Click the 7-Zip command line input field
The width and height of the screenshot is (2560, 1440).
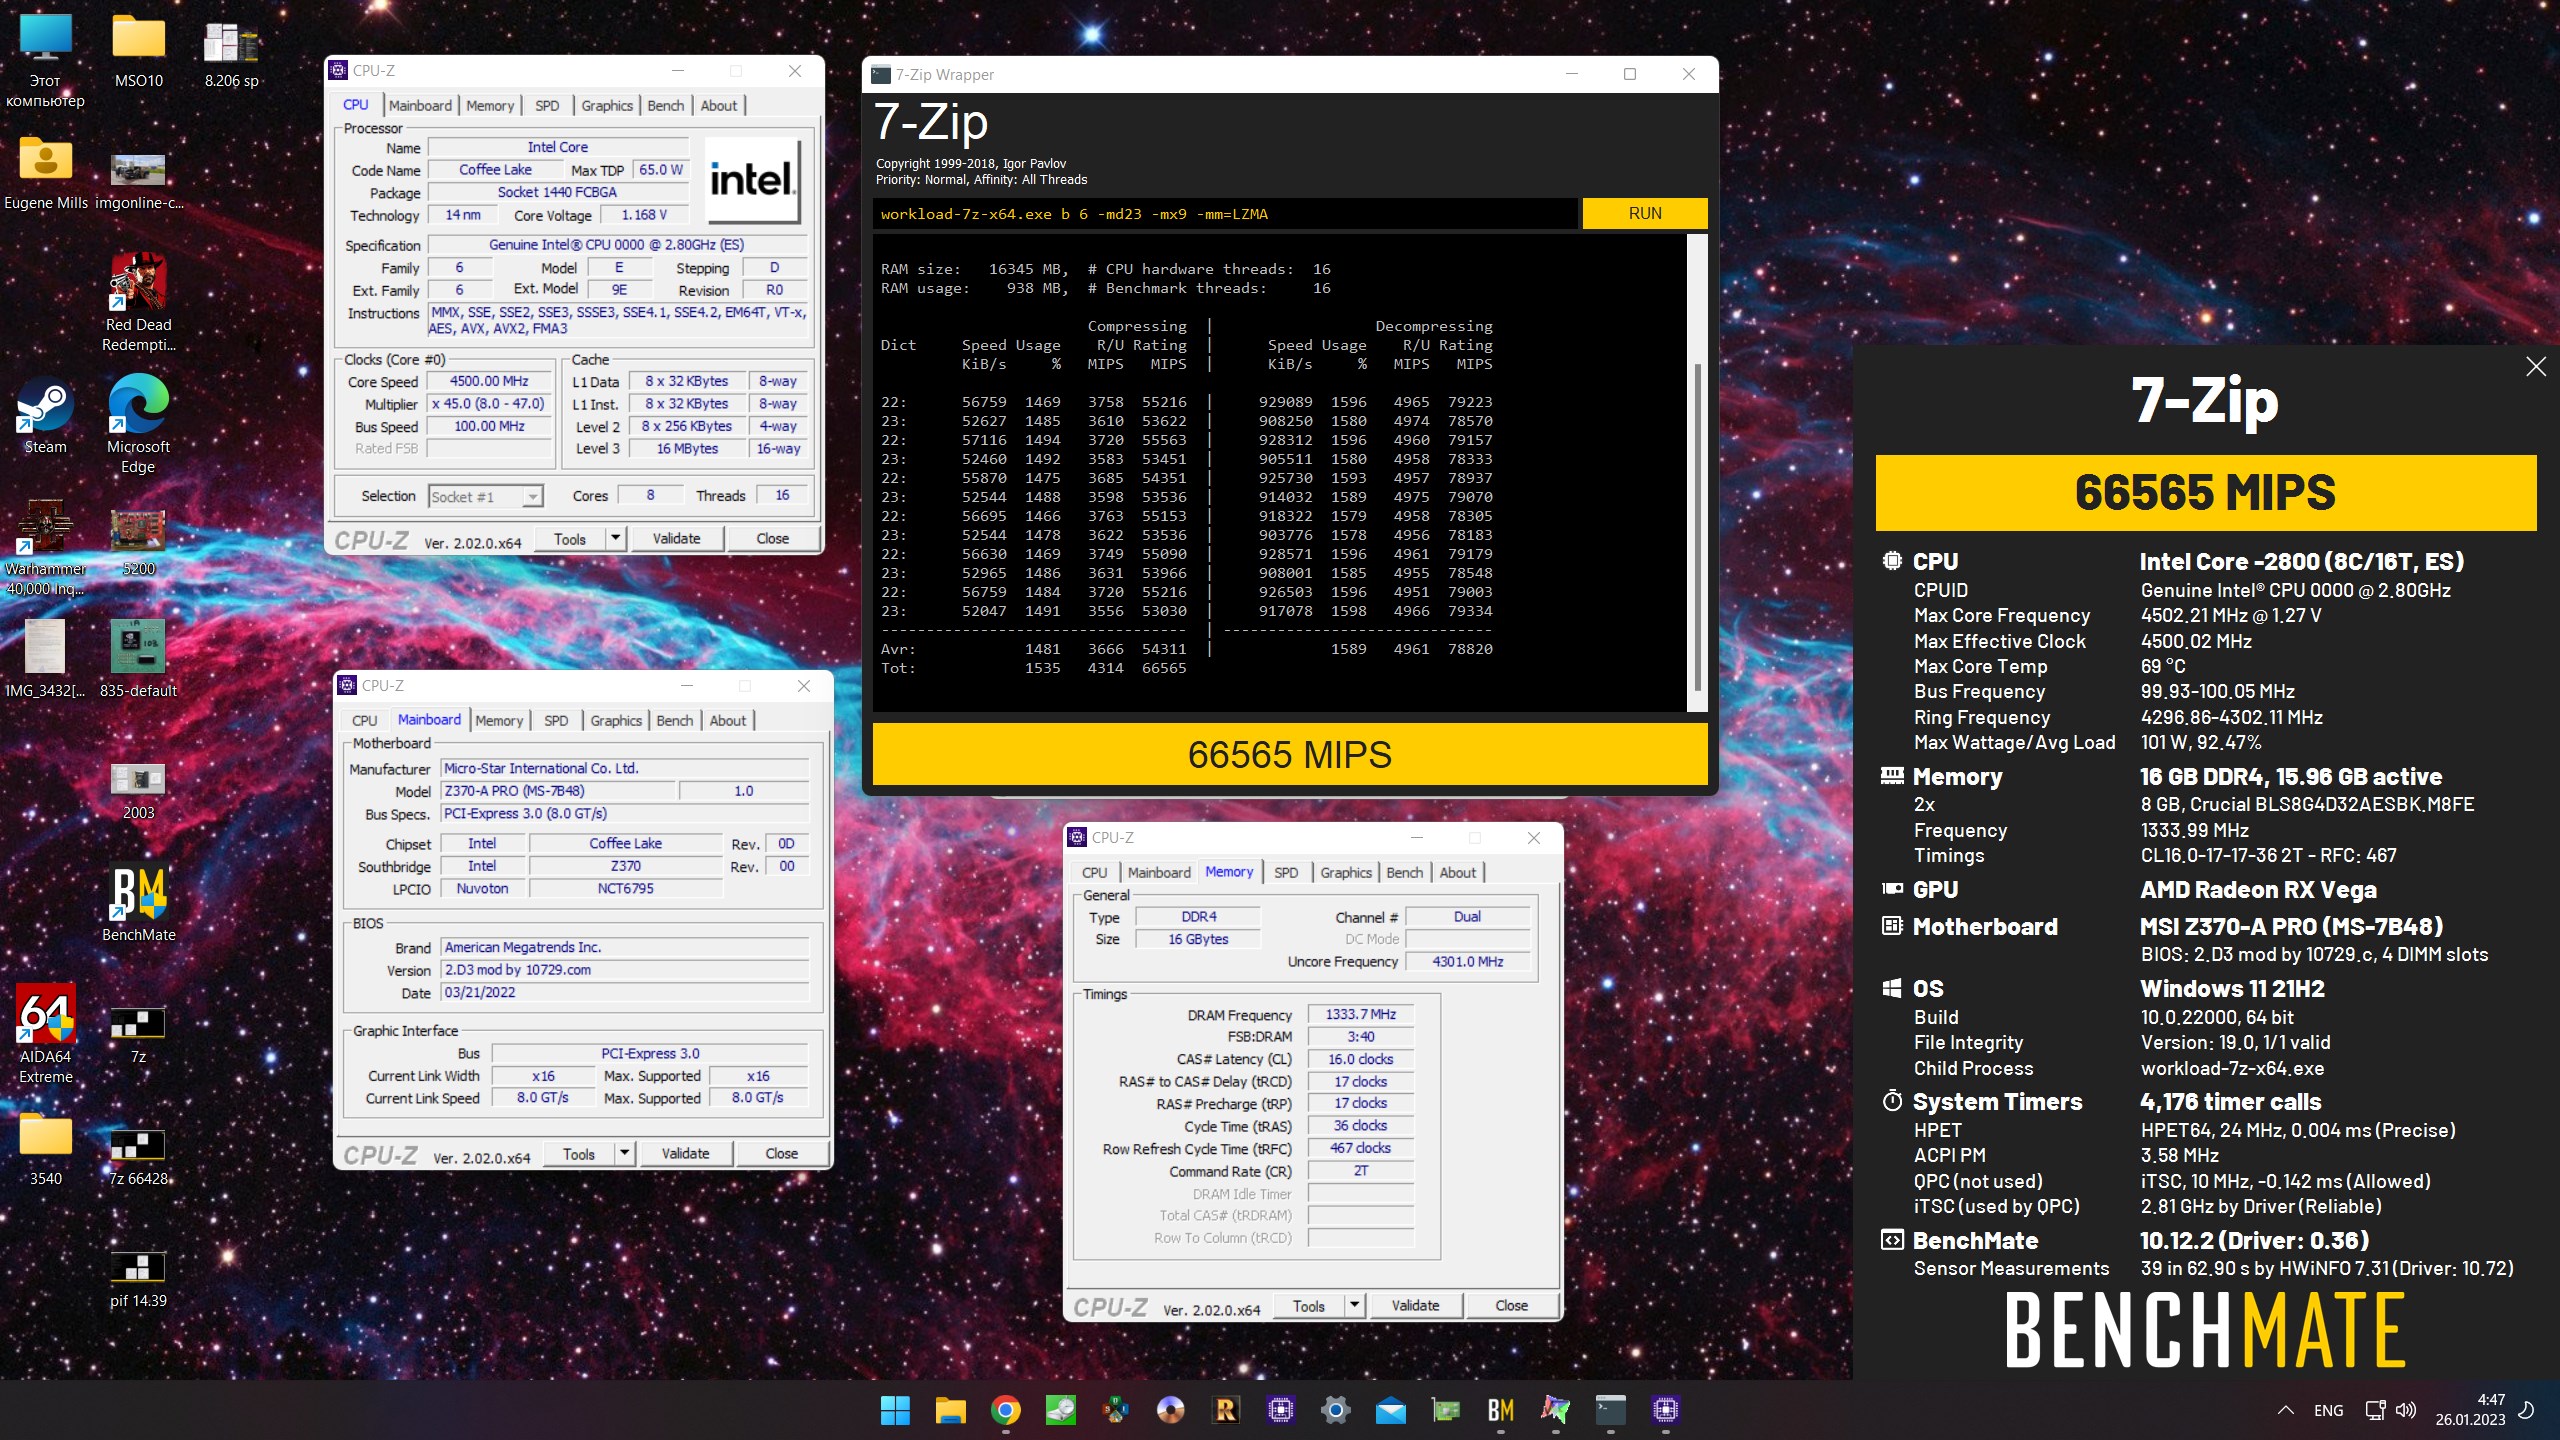click(x=1224, y=214)
